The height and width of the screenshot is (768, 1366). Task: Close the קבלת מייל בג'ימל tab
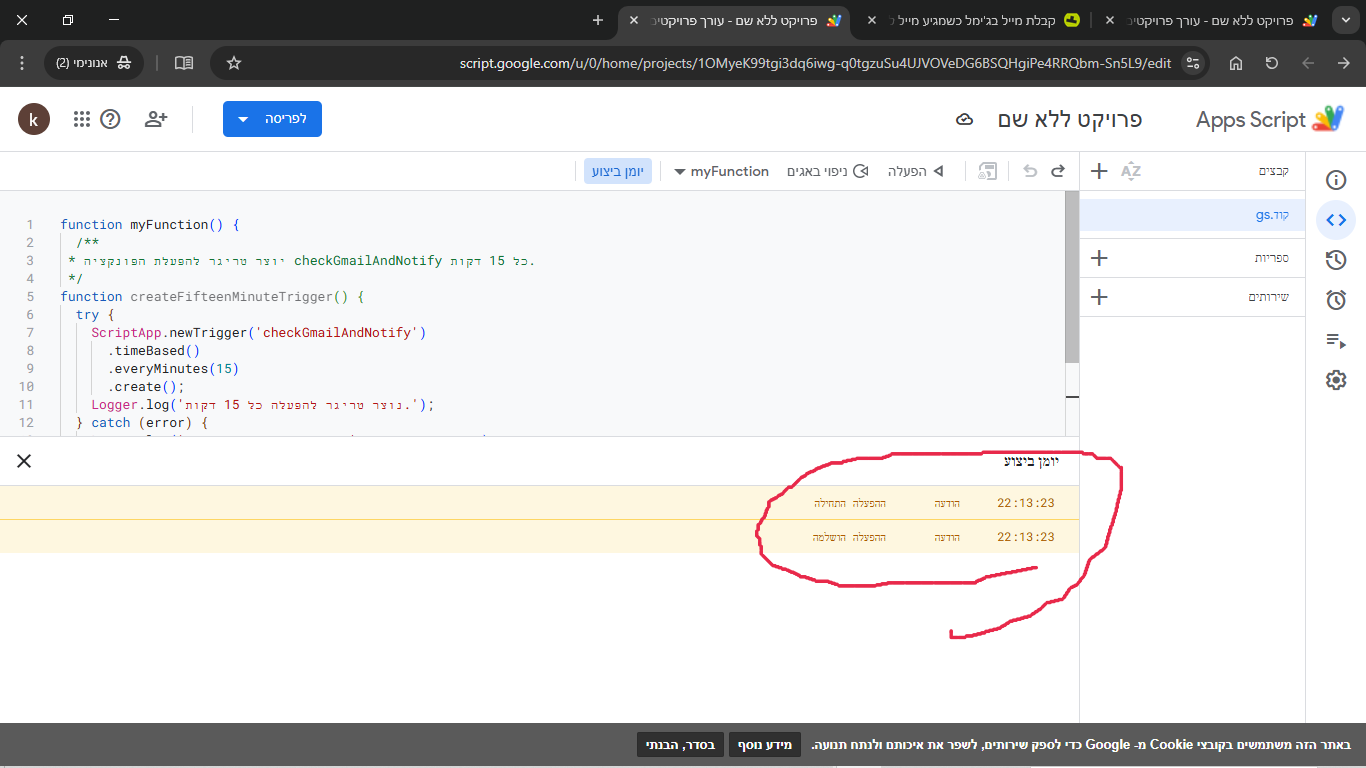click(872, 20)
